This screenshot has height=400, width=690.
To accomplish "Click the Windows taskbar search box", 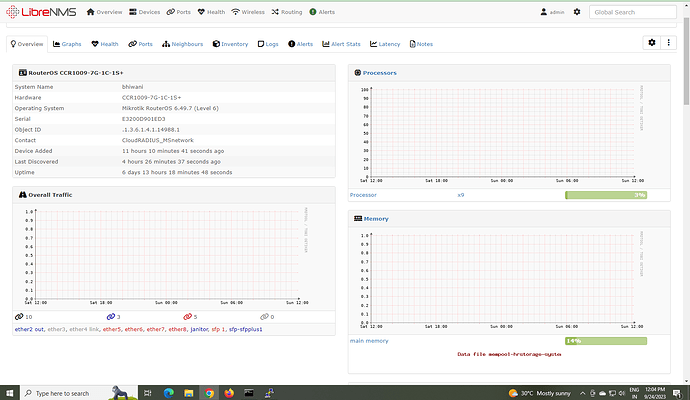I will (79, 393).
